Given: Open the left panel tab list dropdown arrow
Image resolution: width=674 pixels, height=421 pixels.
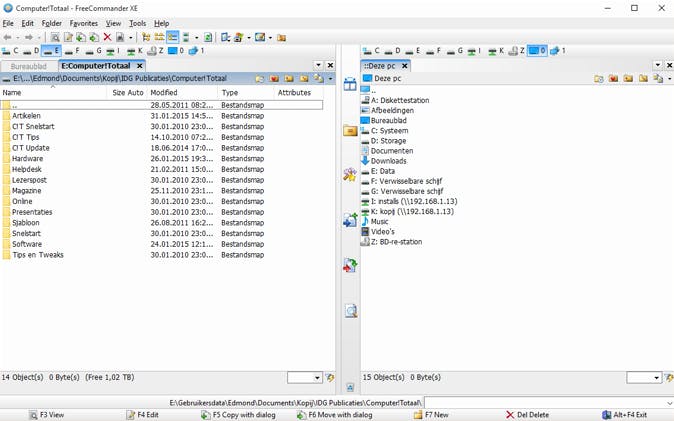Looking at the screenshot, I should [318, 65].
